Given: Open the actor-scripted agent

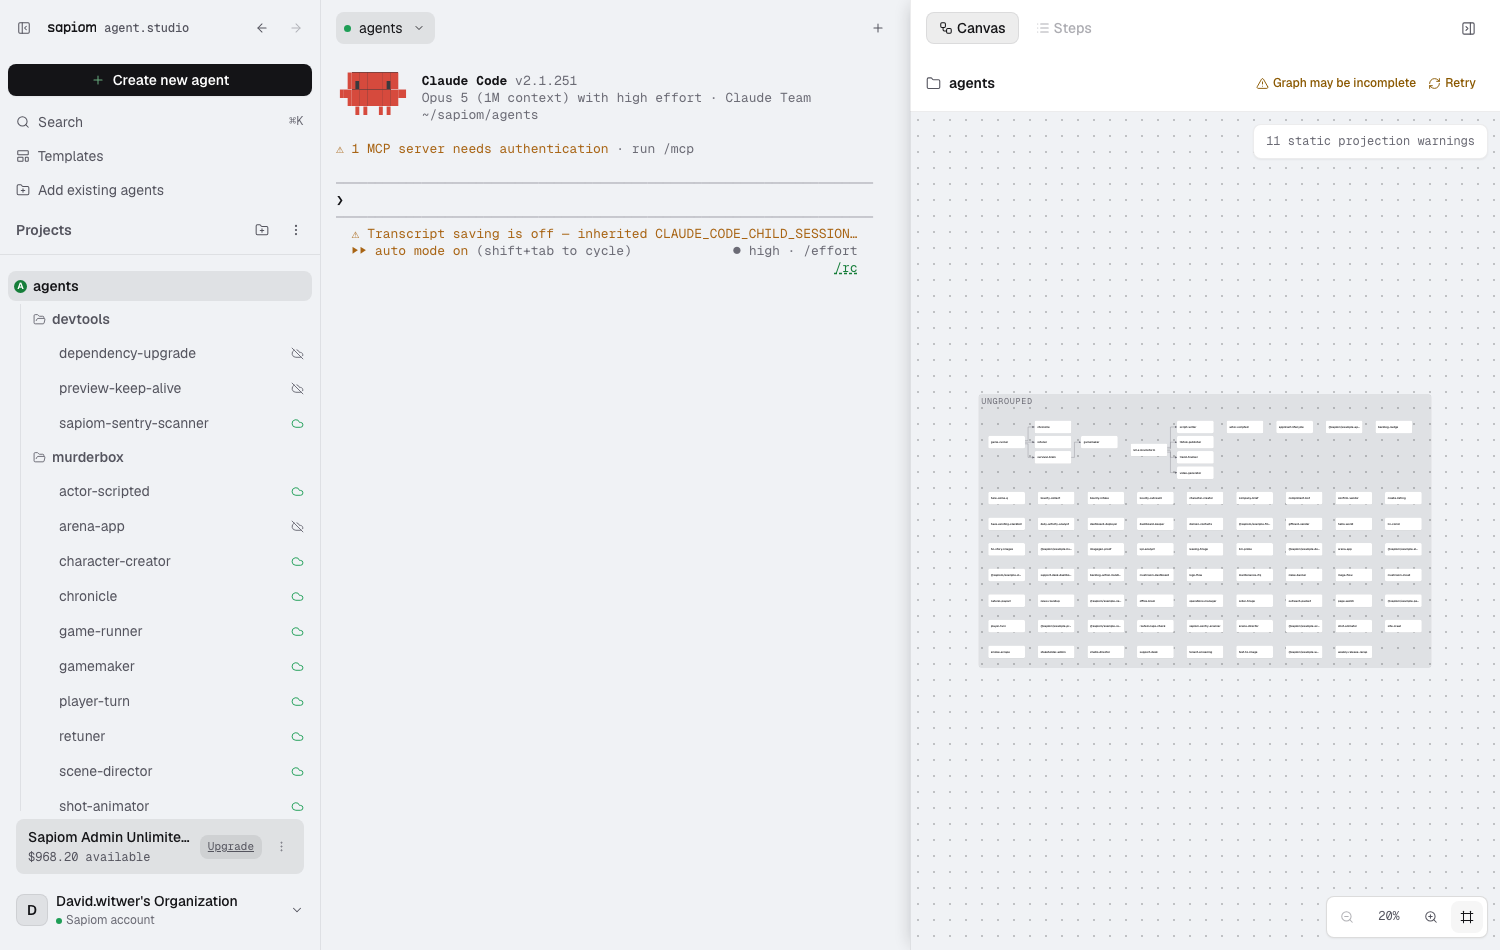Looking at the screenshot, I should 104,491.
